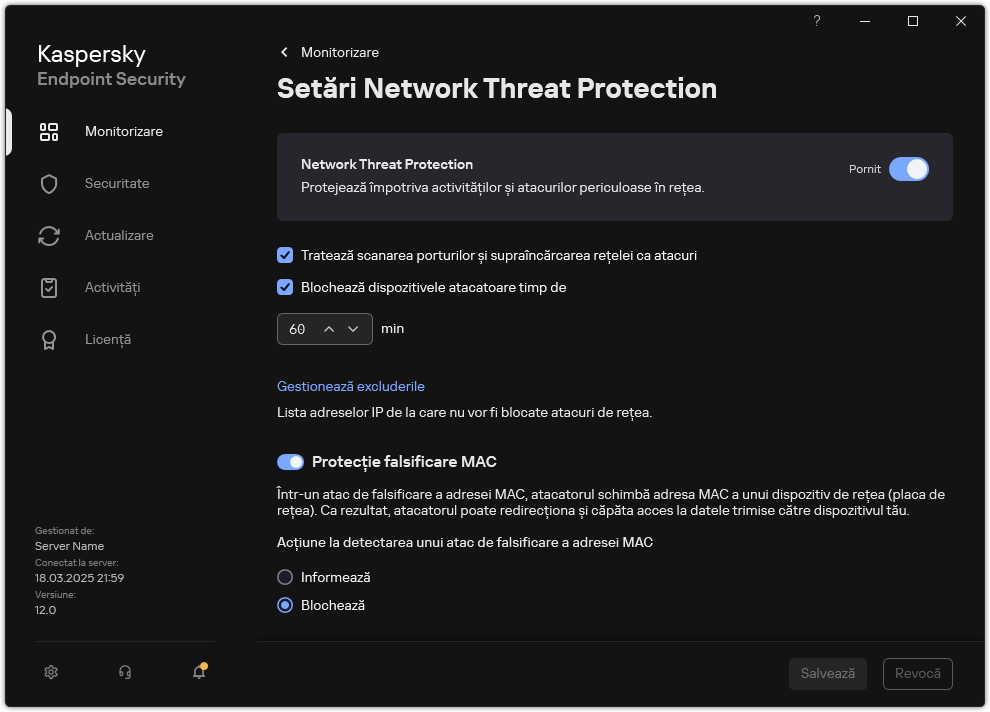This screenshot has width=990, height=712.
Task: Select the Securitate shield icon
Action: (x=48, y=183)
